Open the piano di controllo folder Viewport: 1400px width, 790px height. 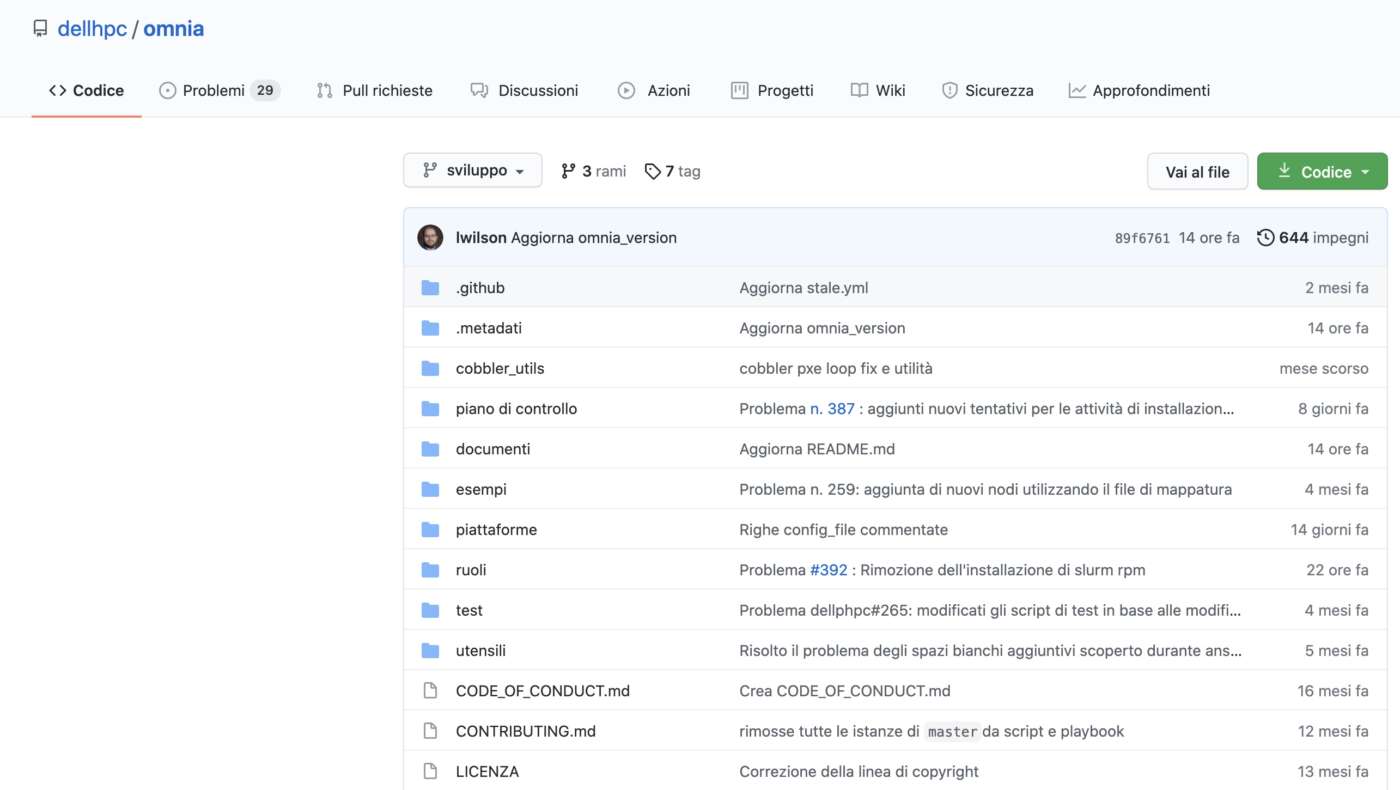point(516,409)
